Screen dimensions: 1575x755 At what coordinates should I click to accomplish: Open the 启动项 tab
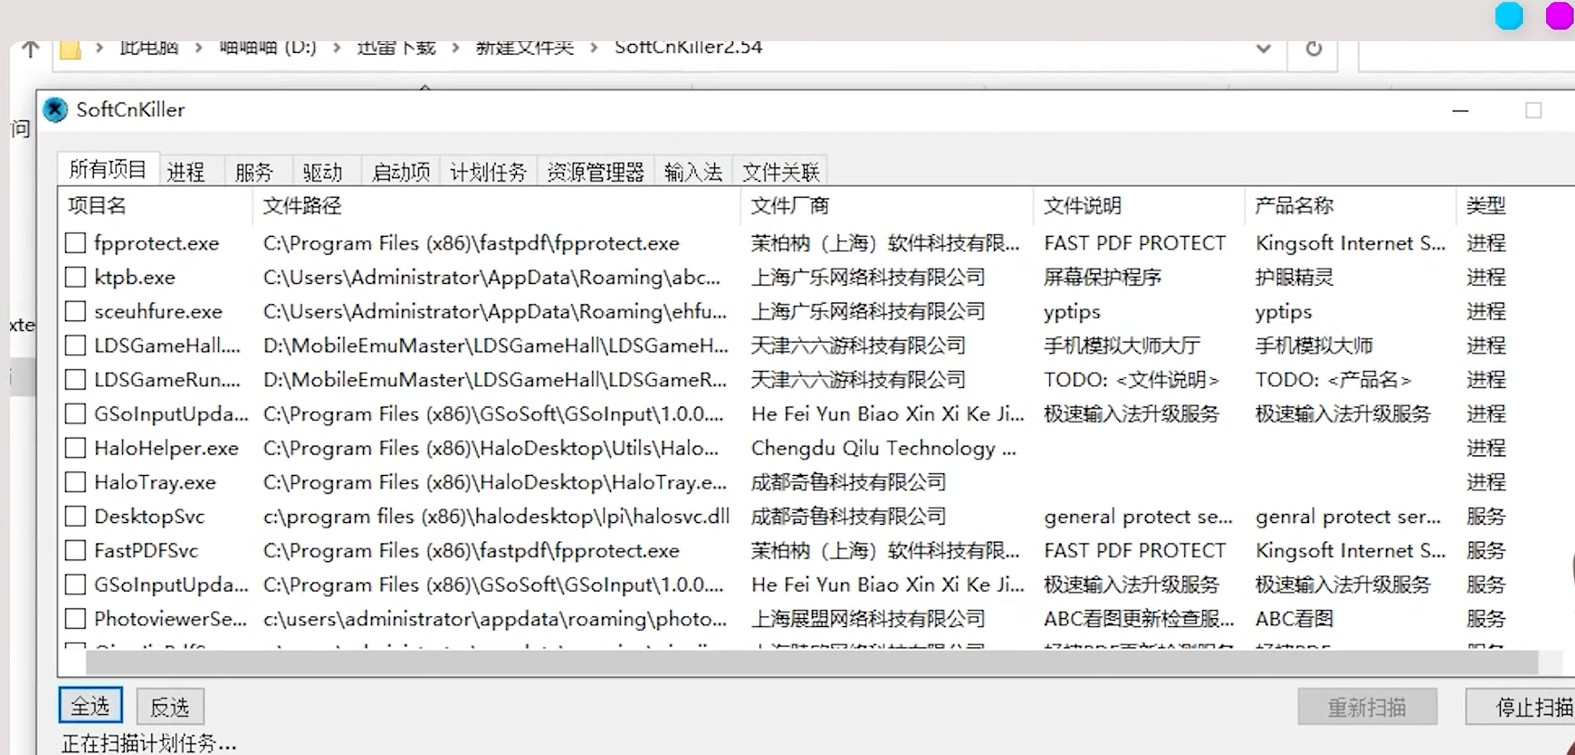click(x=401, y=172)
